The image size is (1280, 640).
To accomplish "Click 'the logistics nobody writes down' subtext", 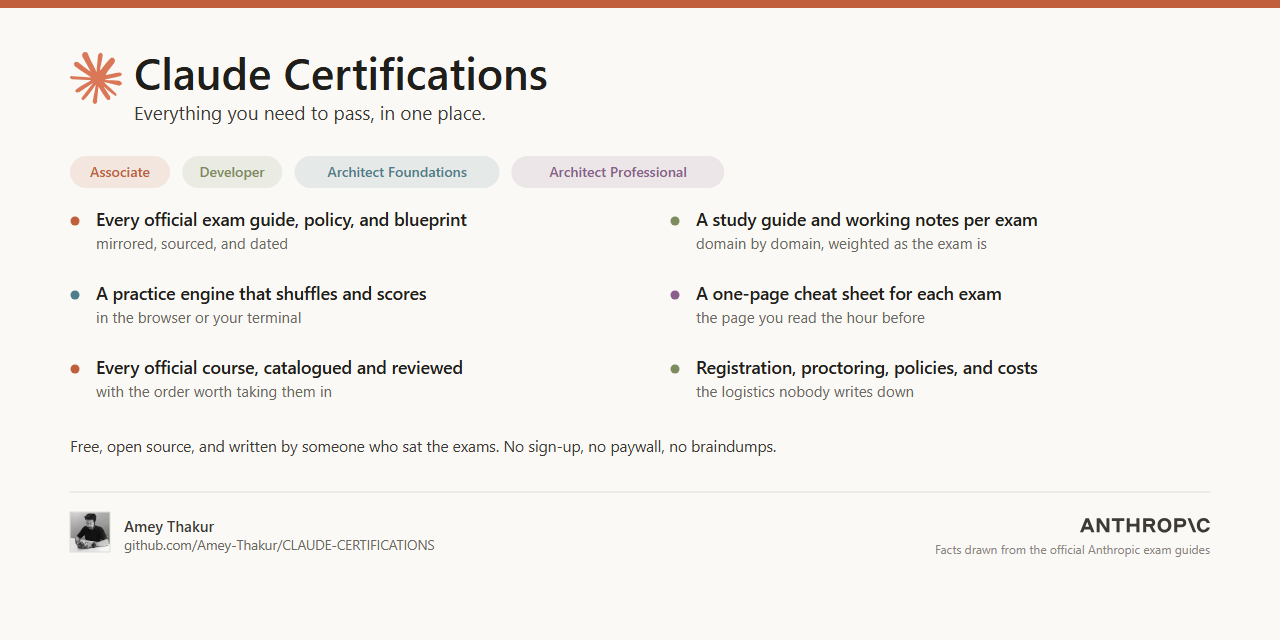I will click(805, 392).
